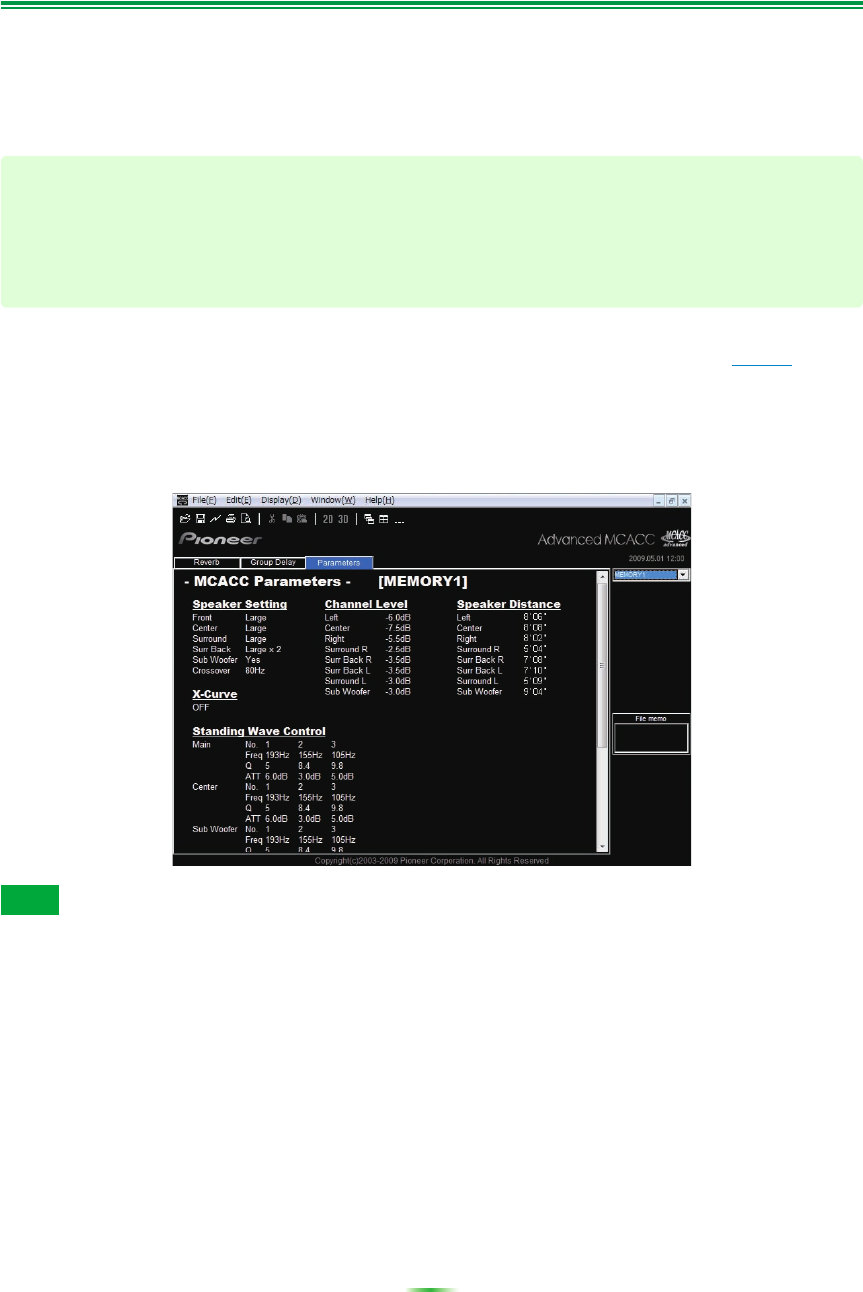Switch to 2D display mode
863x1292 pixels.
(x=327, y=519)
